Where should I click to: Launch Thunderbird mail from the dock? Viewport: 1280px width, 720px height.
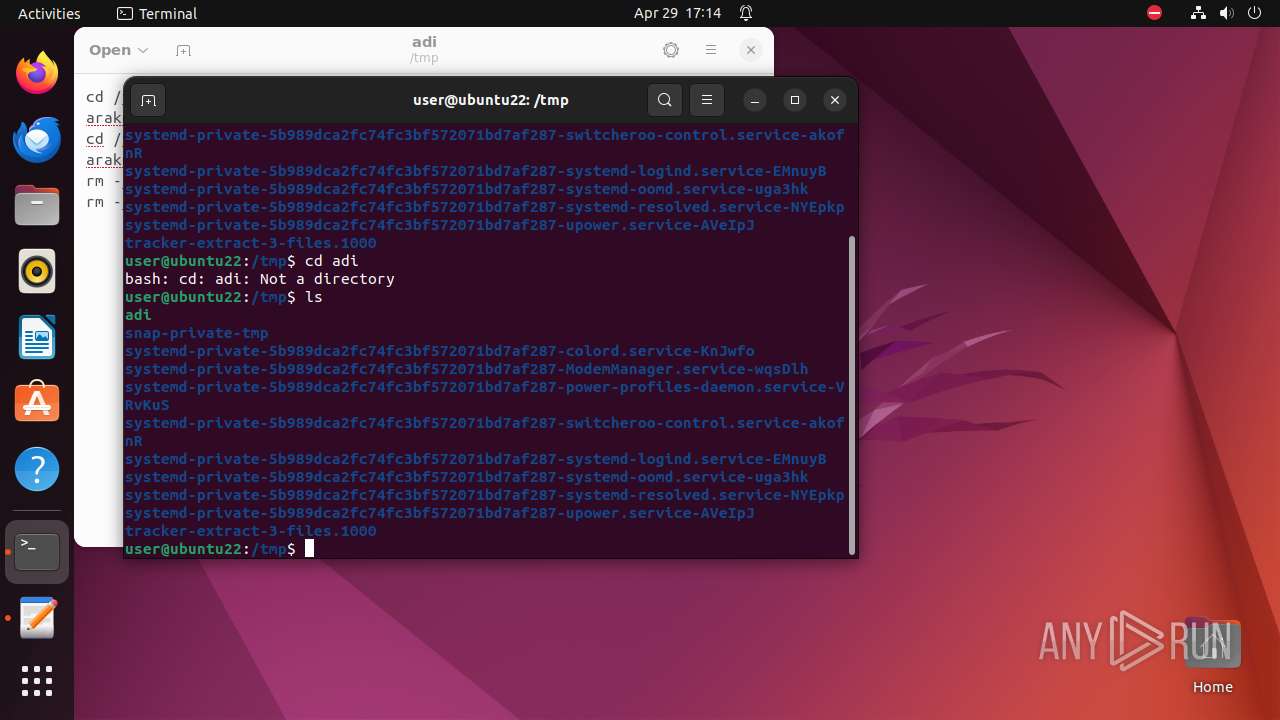coord(37,139)
